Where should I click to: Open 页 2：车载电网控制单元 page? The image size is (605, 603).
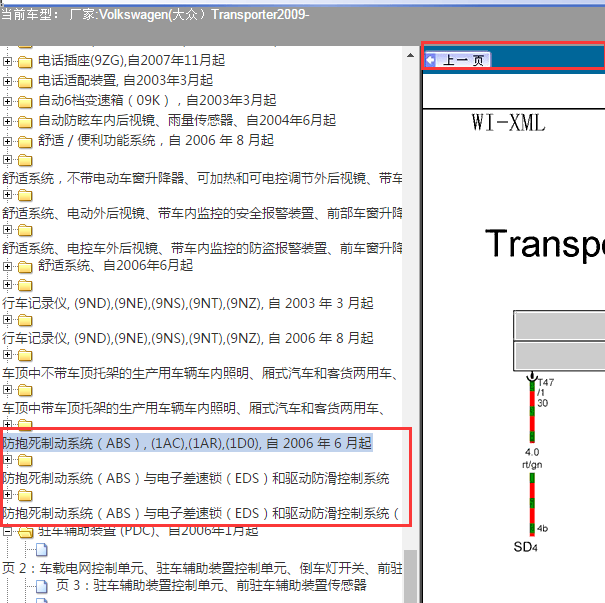pyautogui.click(x=202, y=568)
